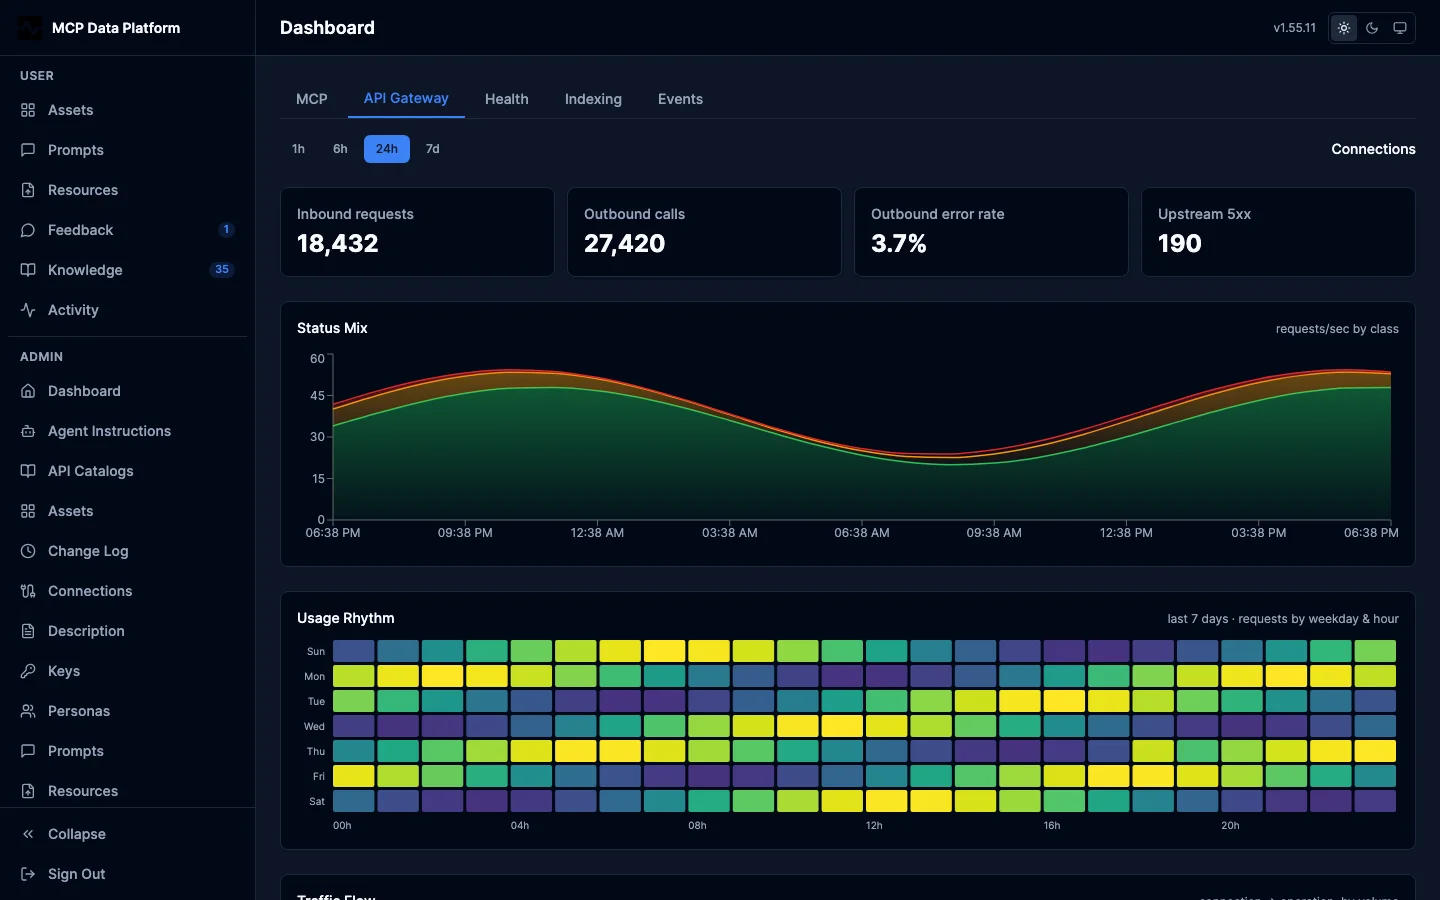
Task: Click the Outbound calls value 27,420
Action: 625,243
